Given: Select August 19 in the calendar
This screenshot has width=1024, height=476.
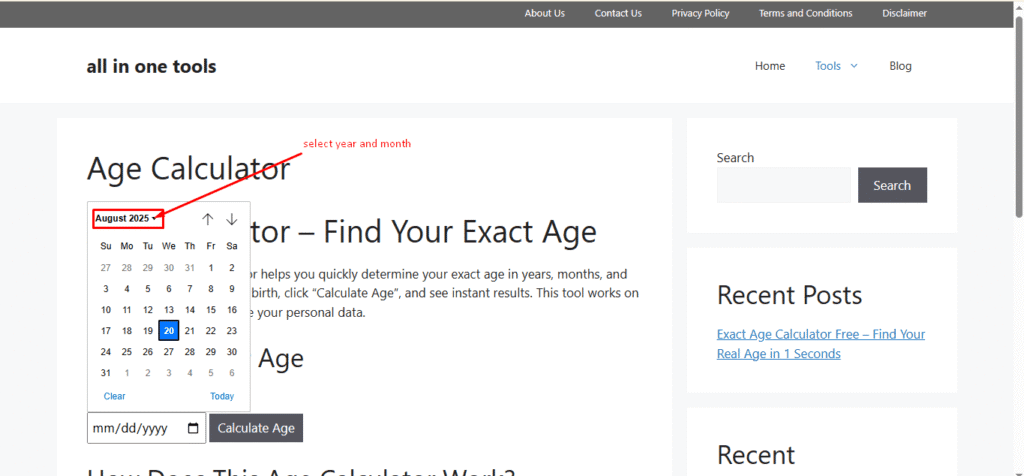Looking at the screenshot, I should point(148,331).
